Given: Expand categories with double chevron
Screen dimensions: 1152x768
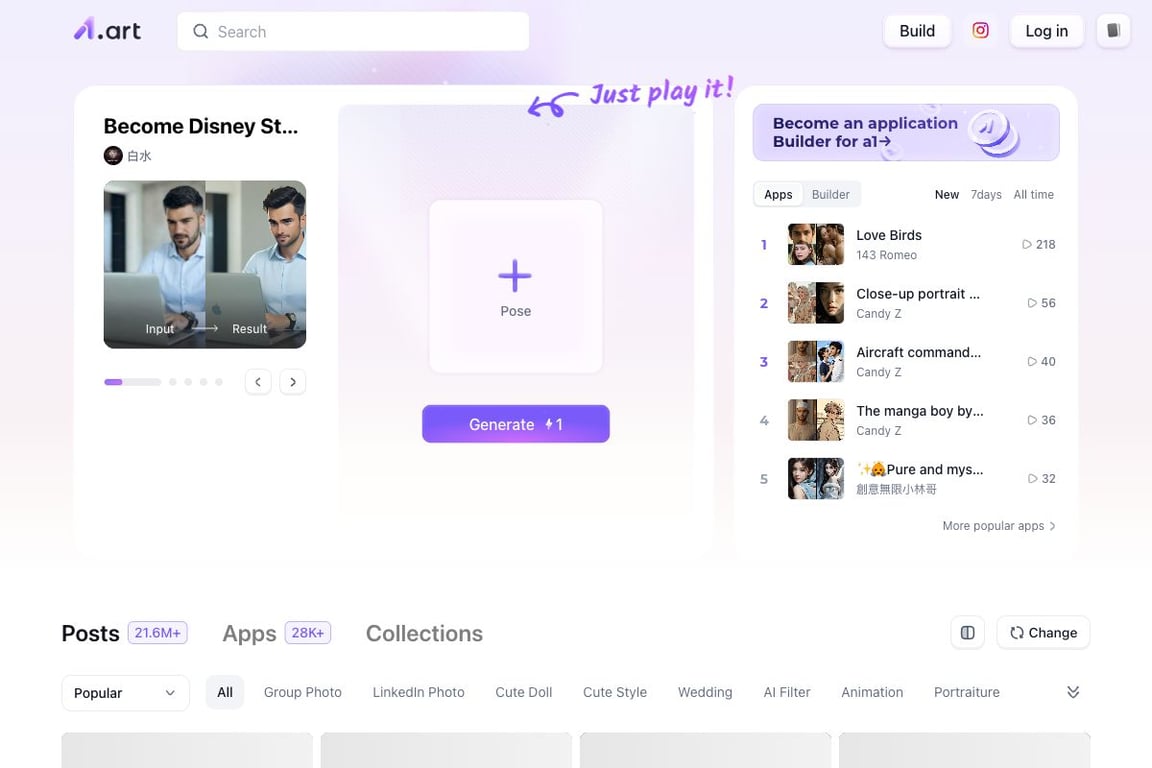Looking at the screenshot, I should click(1073, 692).
